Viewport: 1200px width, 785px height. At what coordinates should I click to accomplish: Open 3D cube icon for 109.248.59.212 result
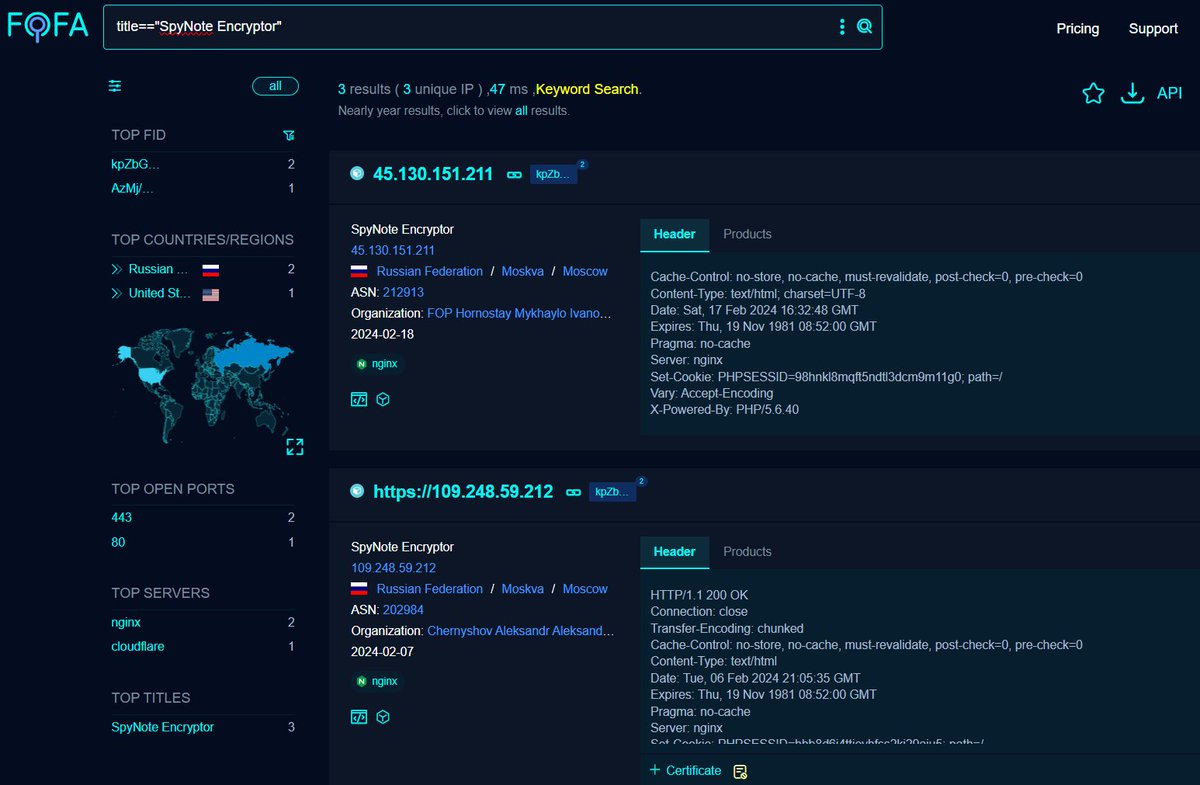tap(382, 717)
